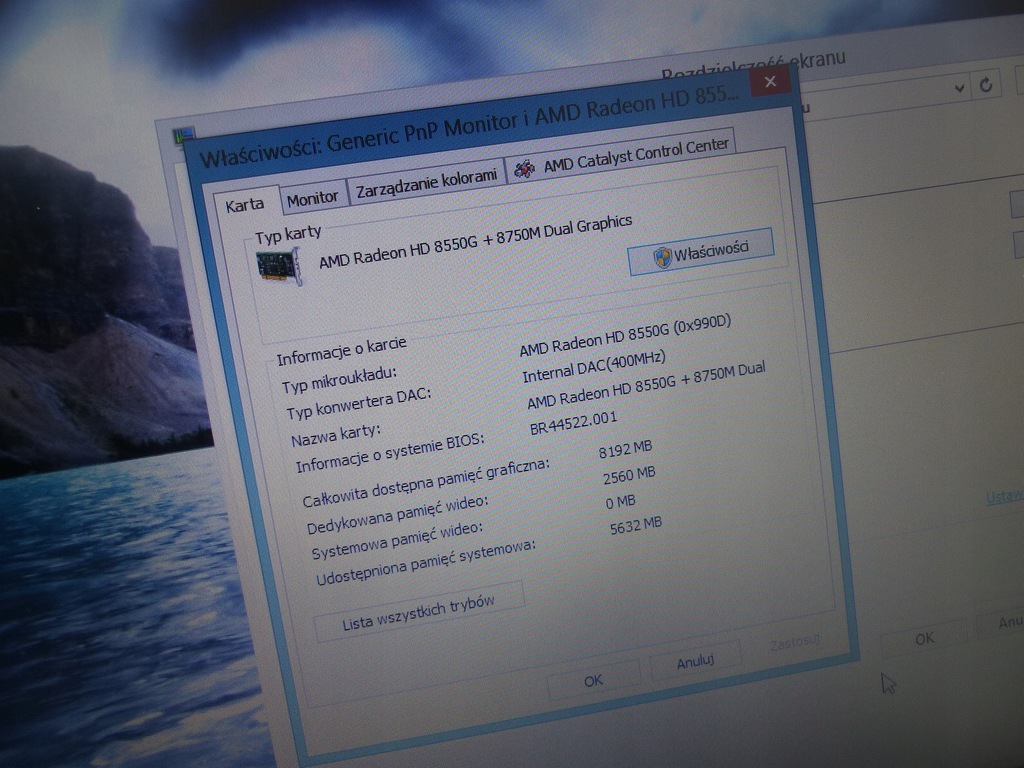Open the AMD Catalyst Control Center tab
1024x768 pixels.
622,156
